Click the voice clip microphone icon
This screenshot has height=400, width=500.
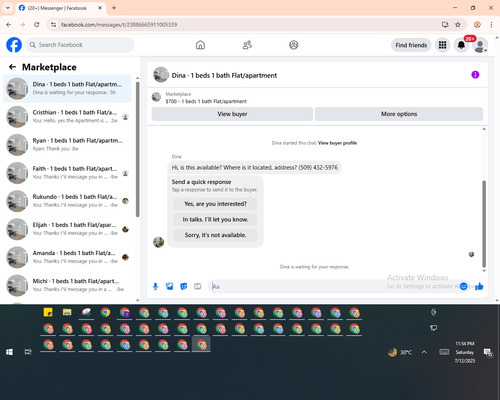tap(155, 286)
